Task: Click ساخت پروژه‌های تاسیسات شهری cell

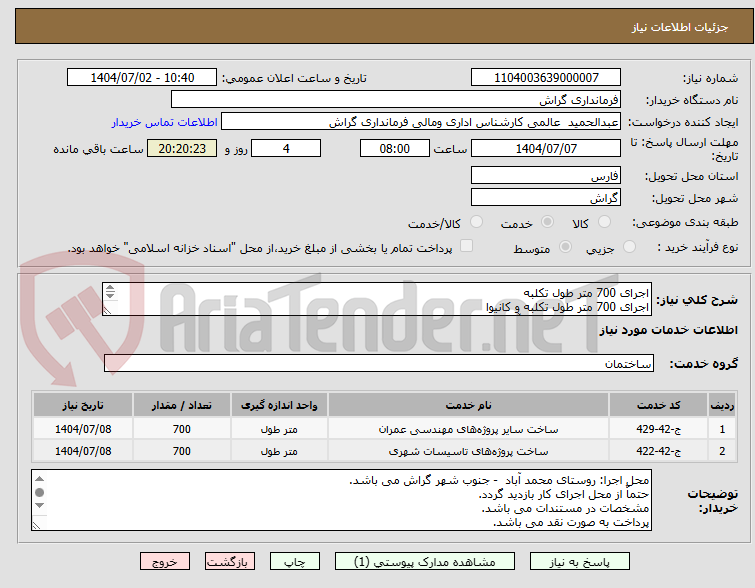Action: pos(468,451)
